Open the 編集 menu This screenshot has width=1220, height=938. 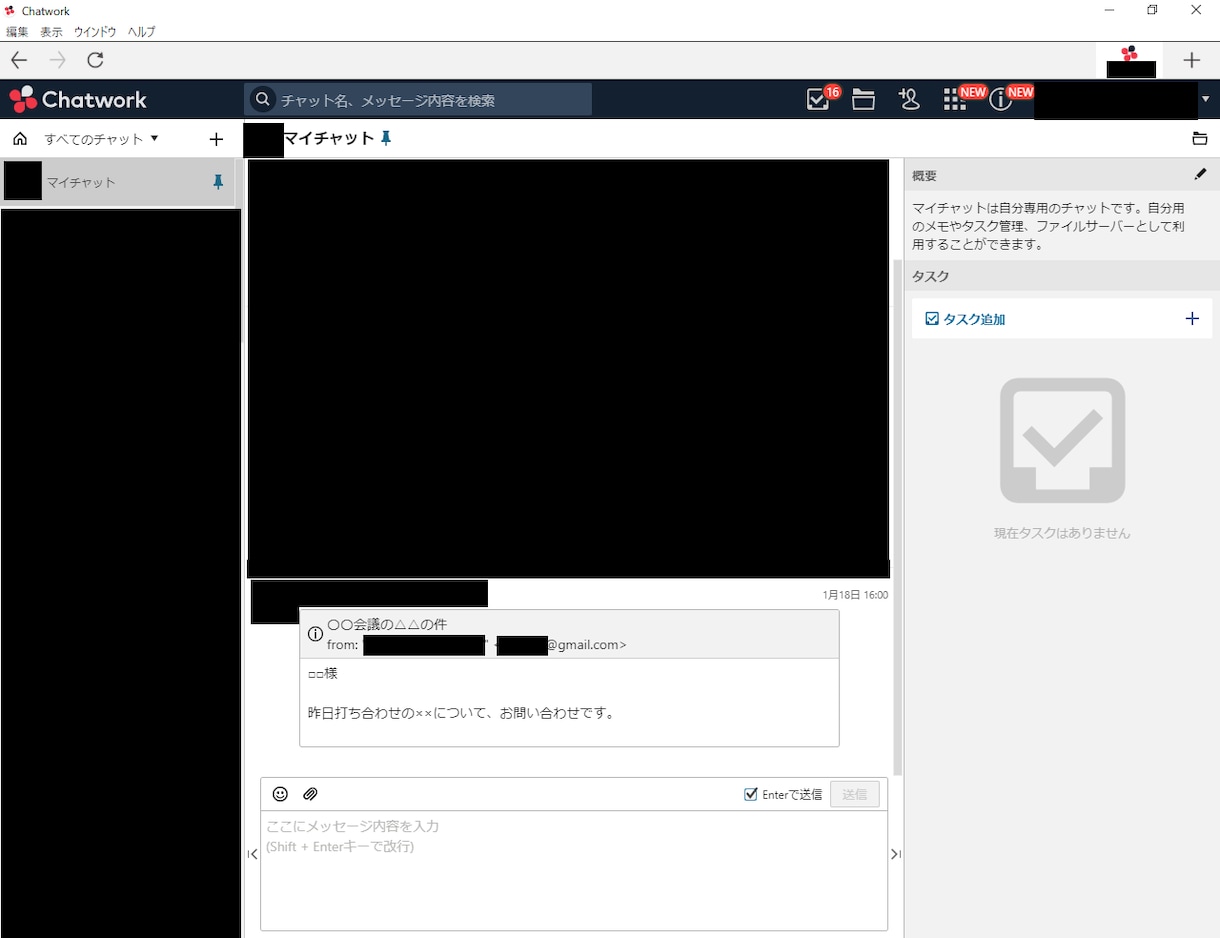tap(17, 32)
